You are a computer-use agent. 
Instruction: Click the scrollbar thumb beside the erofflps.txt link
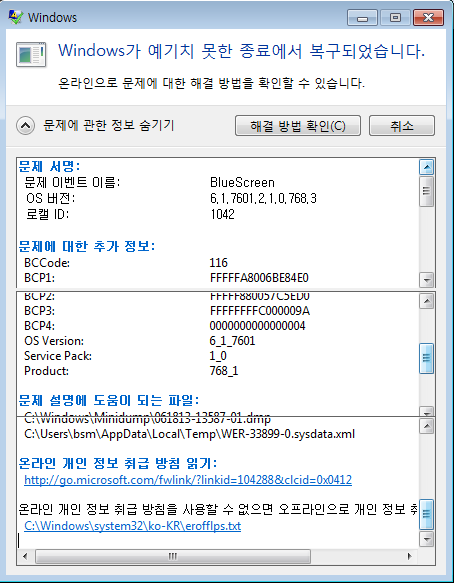[426, 515]
